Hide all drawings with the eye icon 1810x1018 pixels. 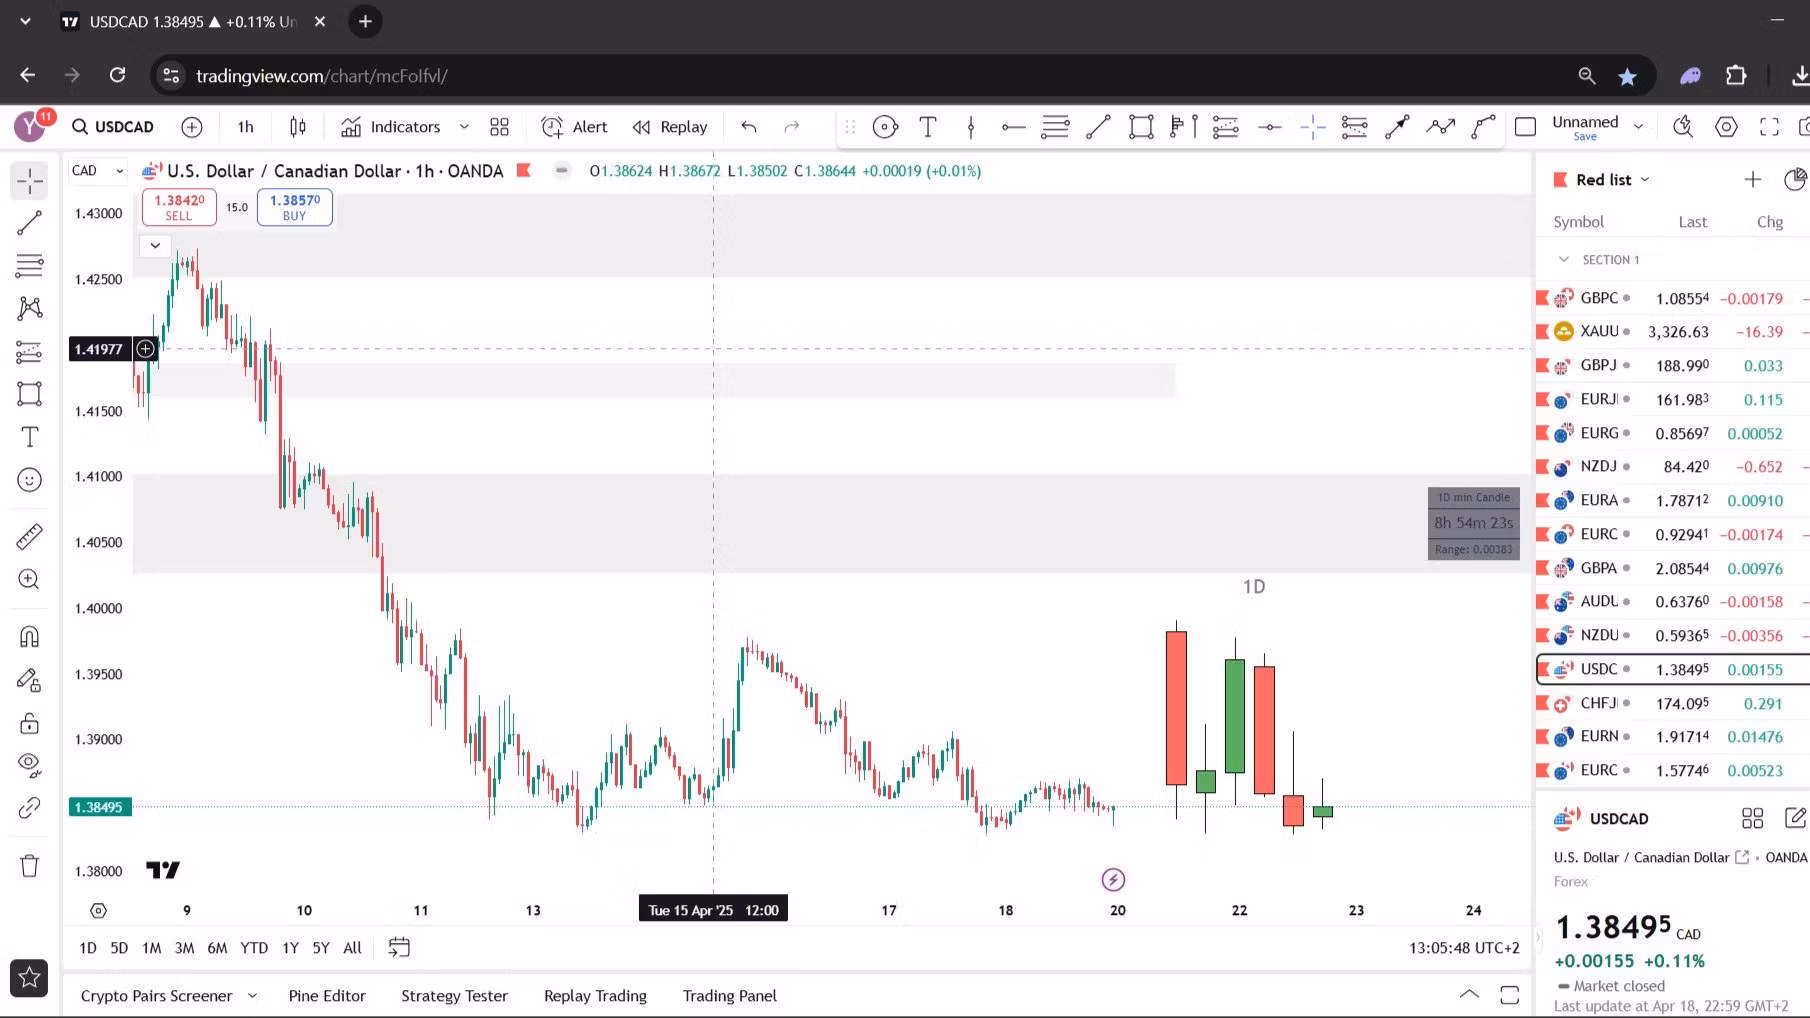30,765
